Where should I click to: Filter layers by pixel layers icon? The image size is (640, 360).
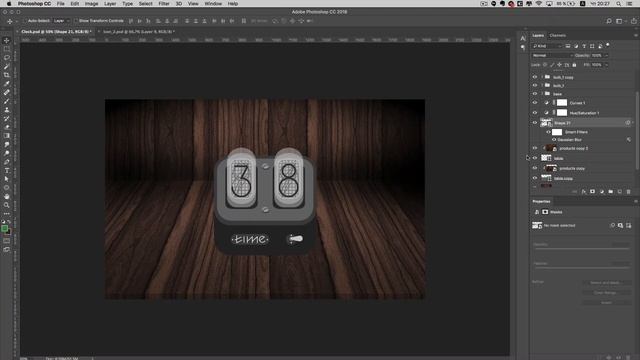pos(568,46)
